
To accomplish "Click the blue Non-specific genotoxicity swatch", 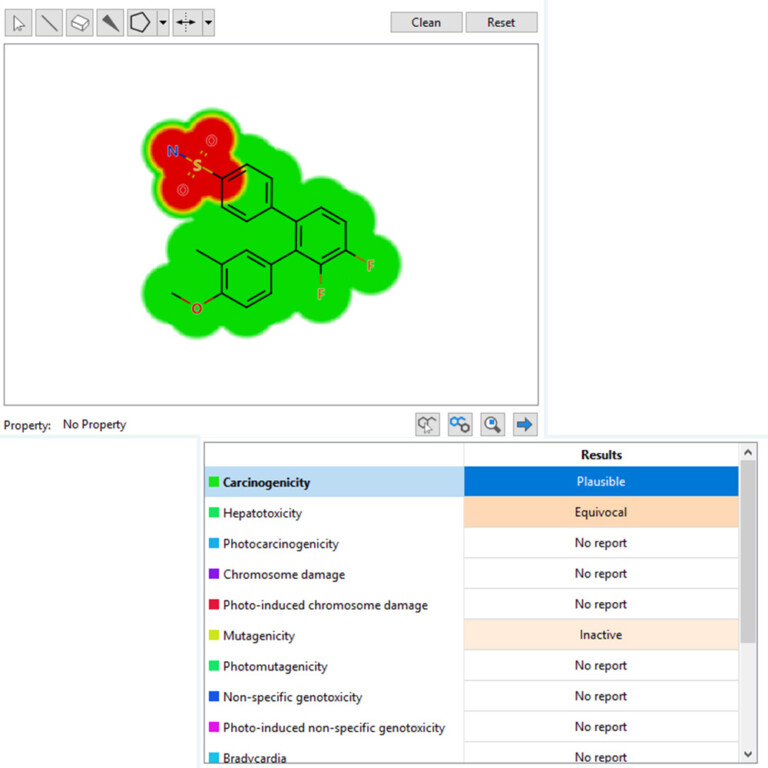I will (x=214, y=696).
